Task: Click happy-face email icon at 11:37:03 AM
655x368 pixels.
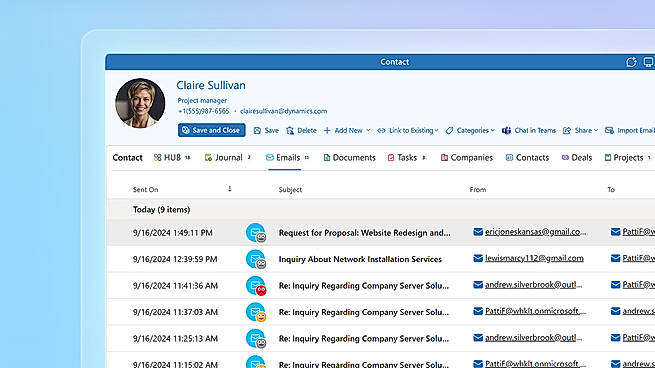Action: pos(256,312)
